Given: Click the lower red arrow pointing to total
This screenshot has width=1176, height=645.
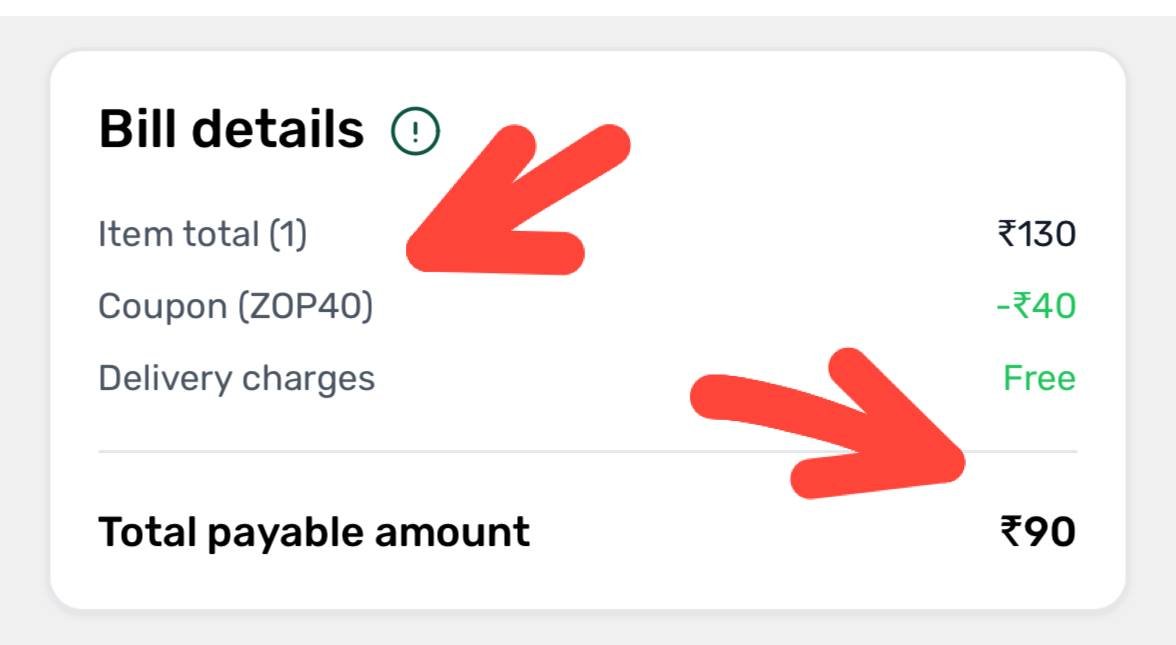Looking at the screenshot, I should [827, 423].
